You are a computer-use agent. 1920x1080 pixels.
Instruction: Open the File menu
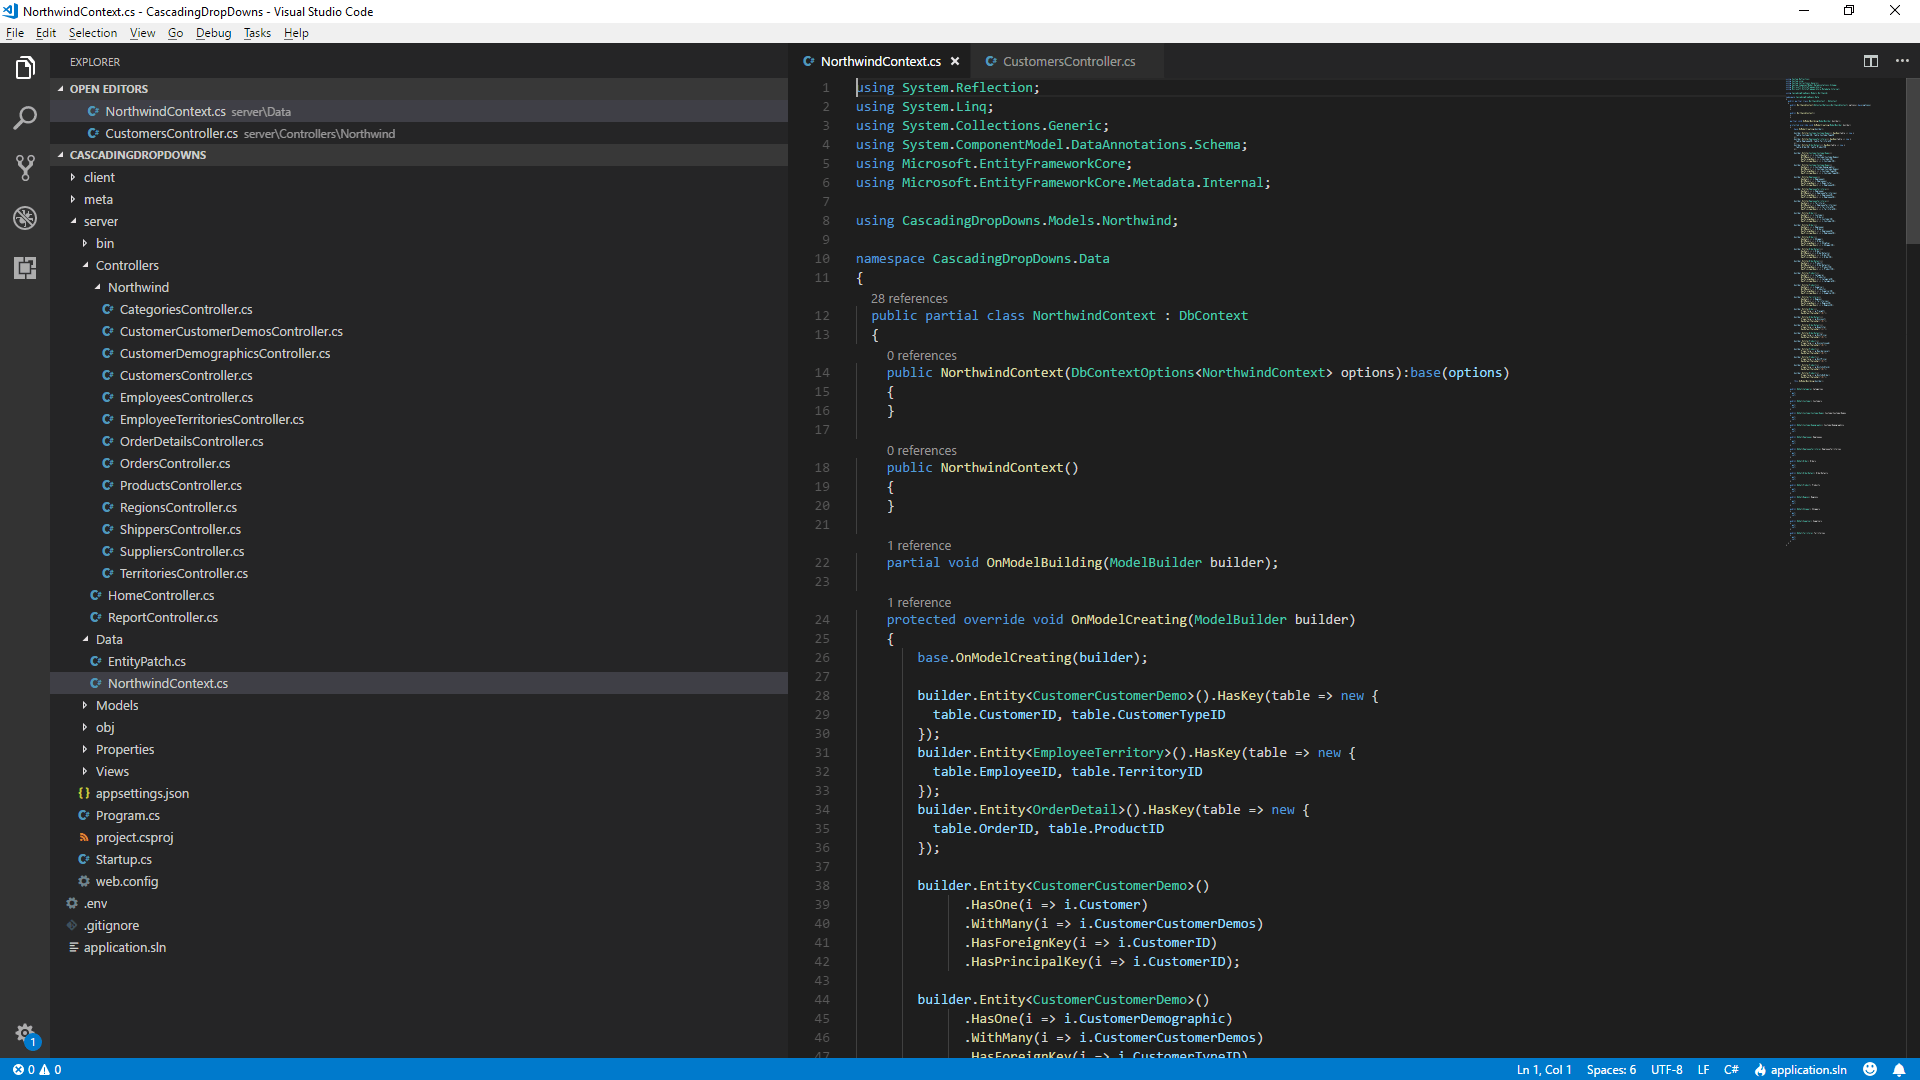(x=15, y=33)
